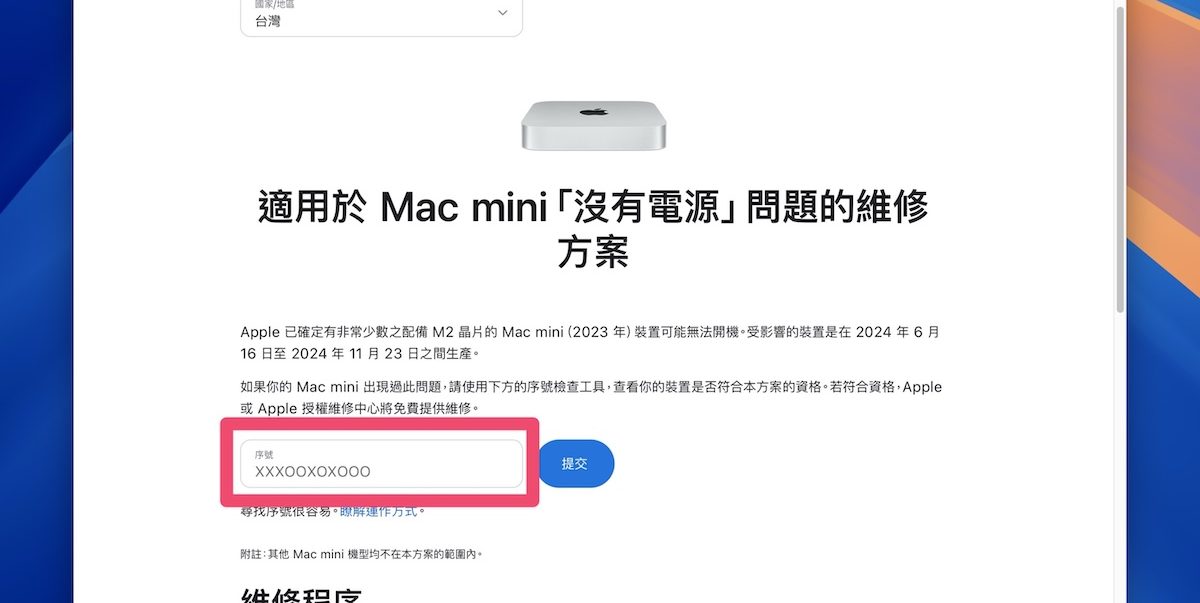The width and height of the screenshot is (1200, 603).
Task: Click the XXXOOXOXOOO placeholder text
Action: click(x=313, y=472)
